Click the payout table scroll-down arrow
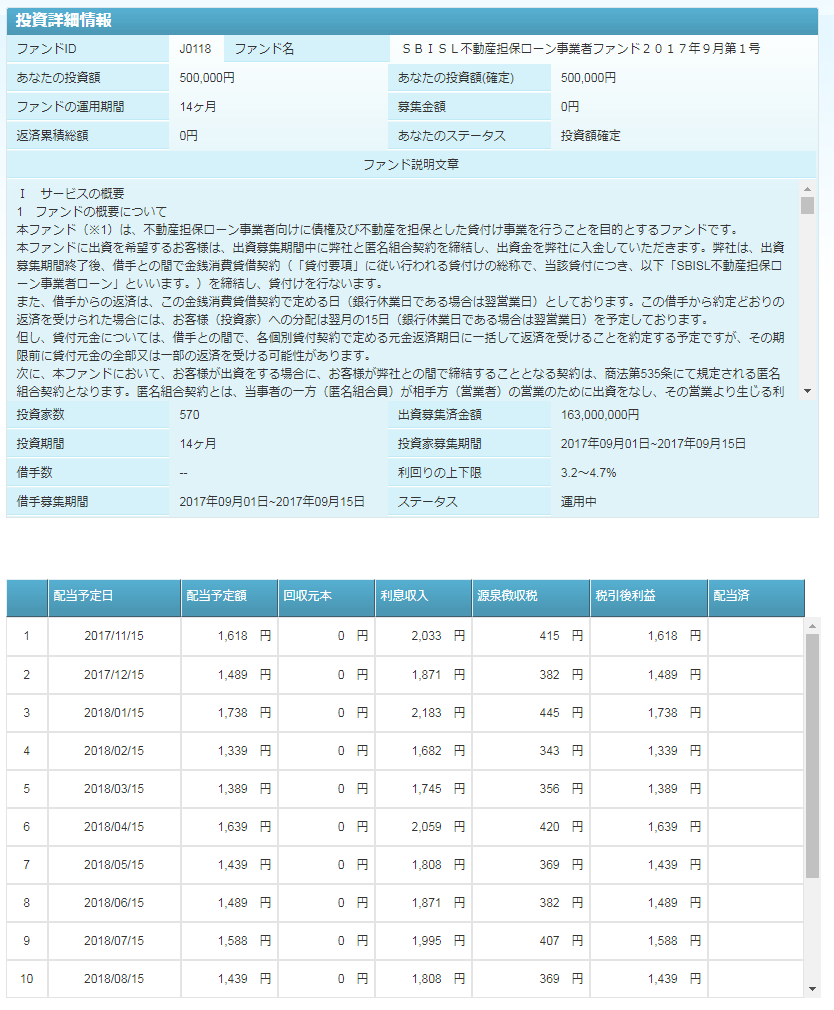 pos(812,989)
